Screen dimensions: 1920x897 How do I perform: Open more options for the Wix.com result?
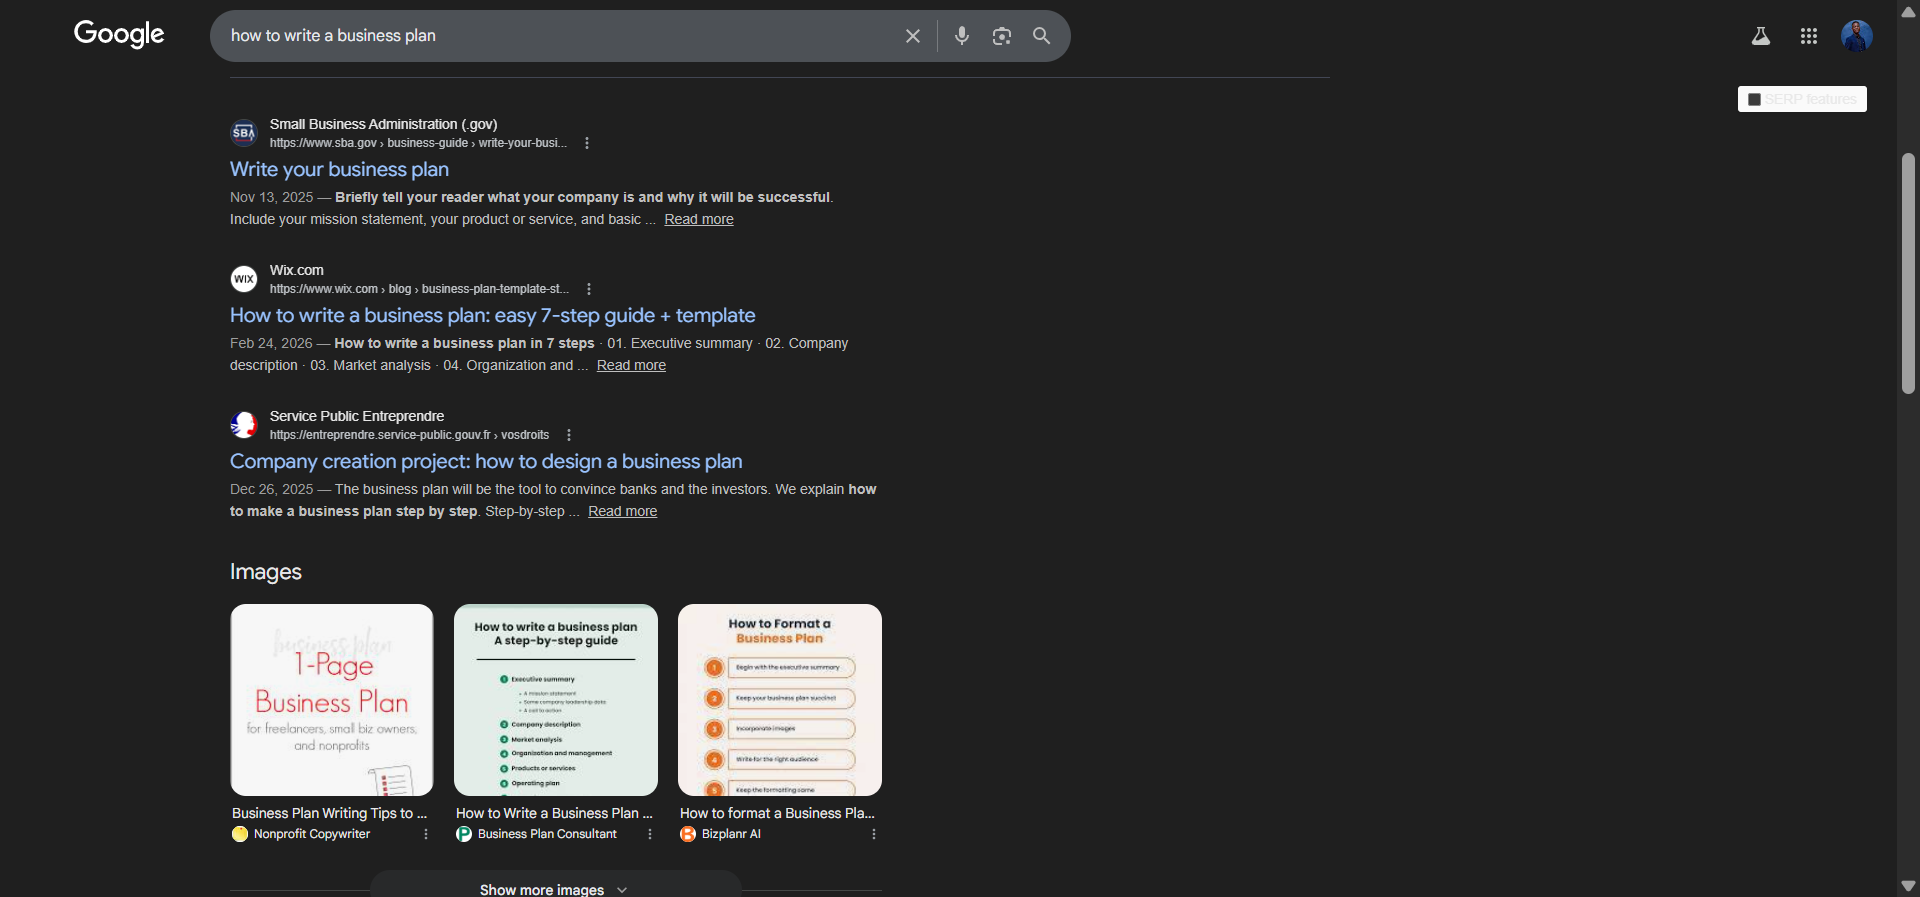point(589,289)
